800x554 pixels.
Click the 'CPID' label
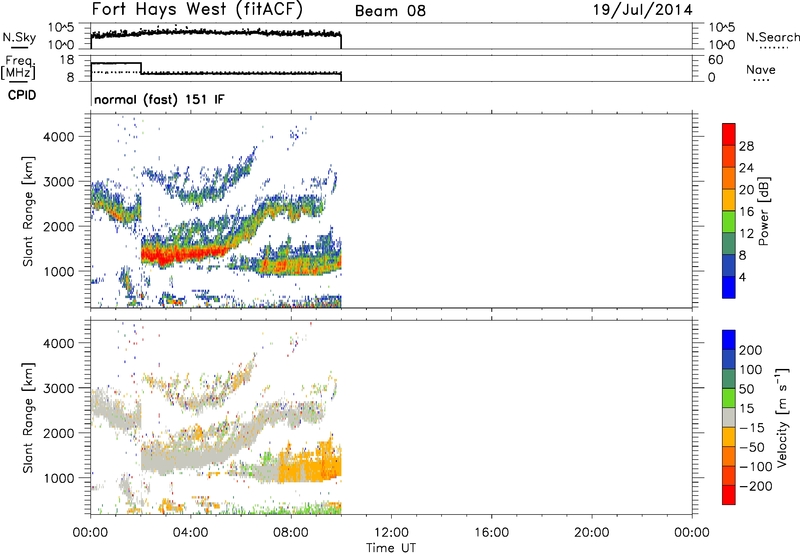(x=22, y=95)
